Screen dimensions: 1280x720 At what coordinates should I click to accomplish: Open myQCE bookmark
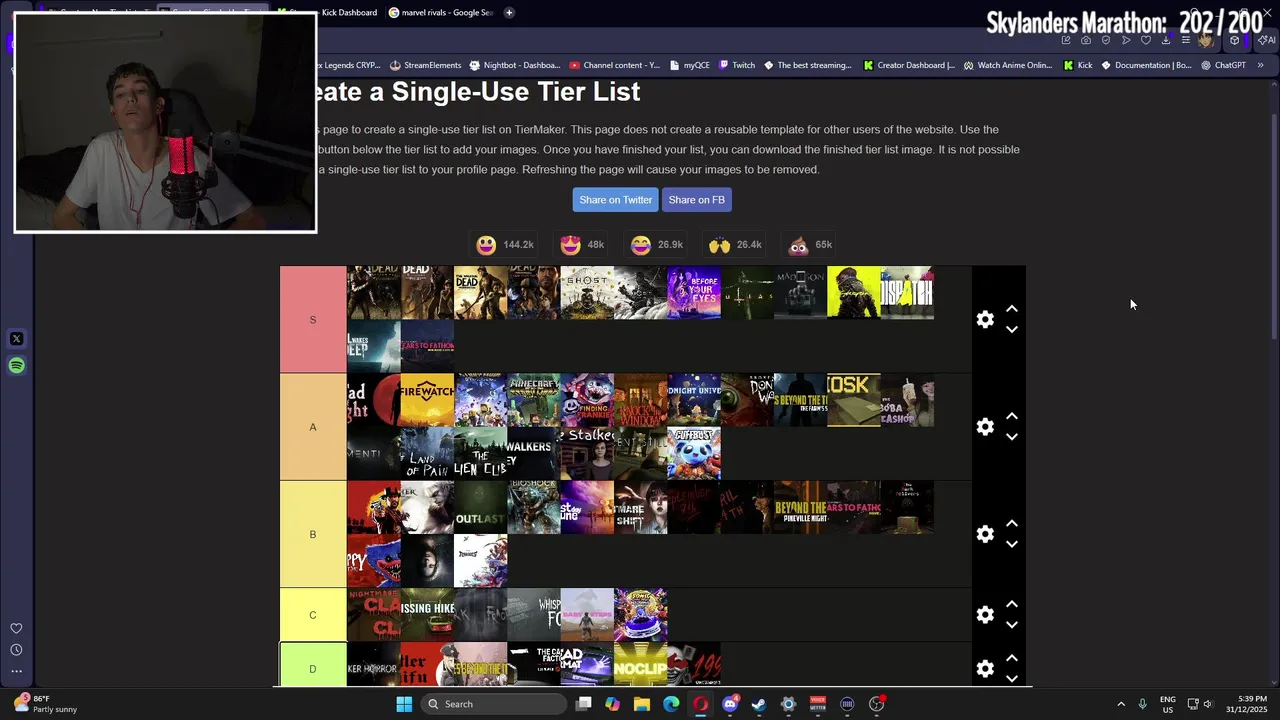point(690,65)
